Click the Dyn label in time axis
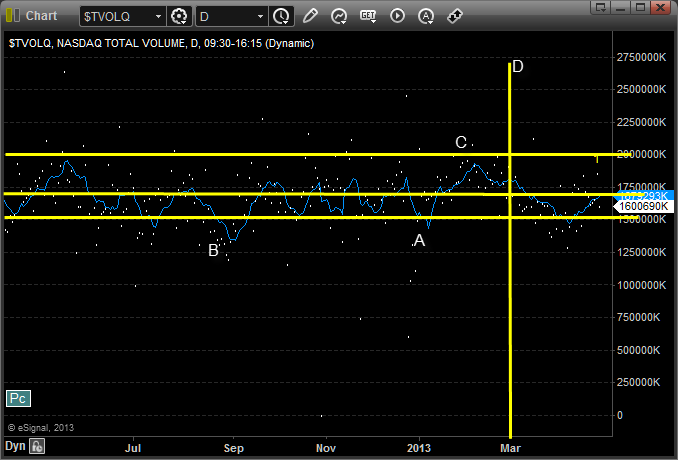 (x=15, y=446)
